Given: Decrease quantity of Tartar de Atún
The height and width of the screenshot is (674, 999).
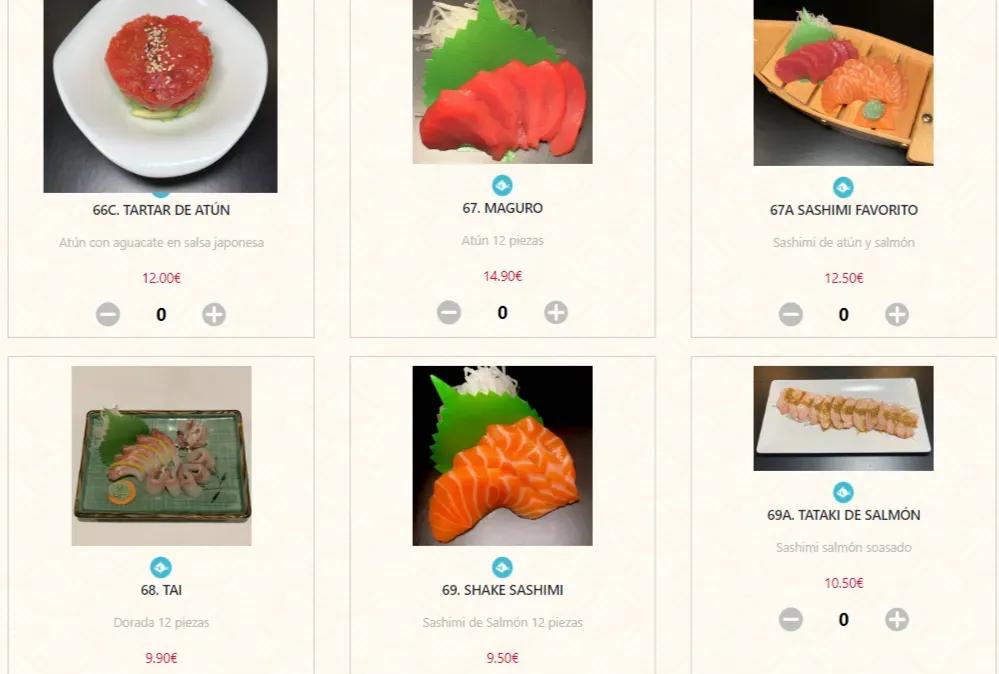Looking at the screenshot, I should tap(108, 314).
